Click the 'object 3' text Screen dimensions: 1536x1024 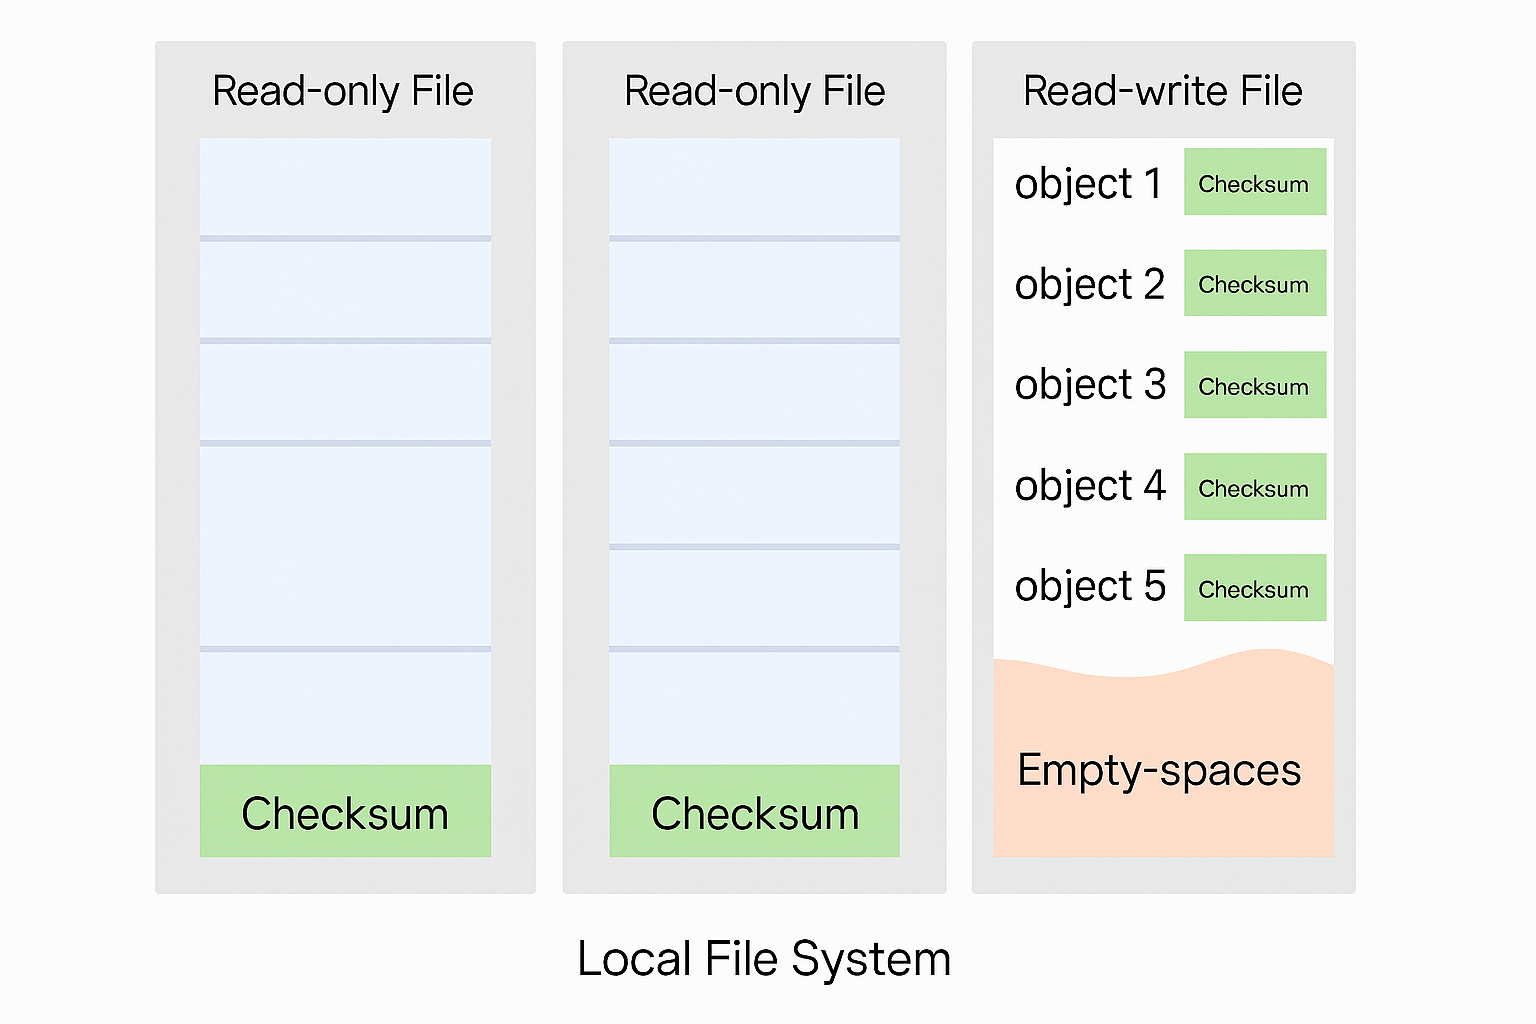tap(1090, 385)
